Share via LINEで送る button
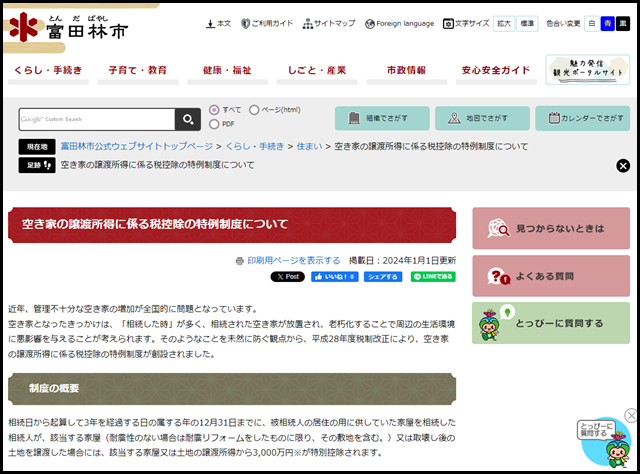The image size is (640, 474). 433,277
